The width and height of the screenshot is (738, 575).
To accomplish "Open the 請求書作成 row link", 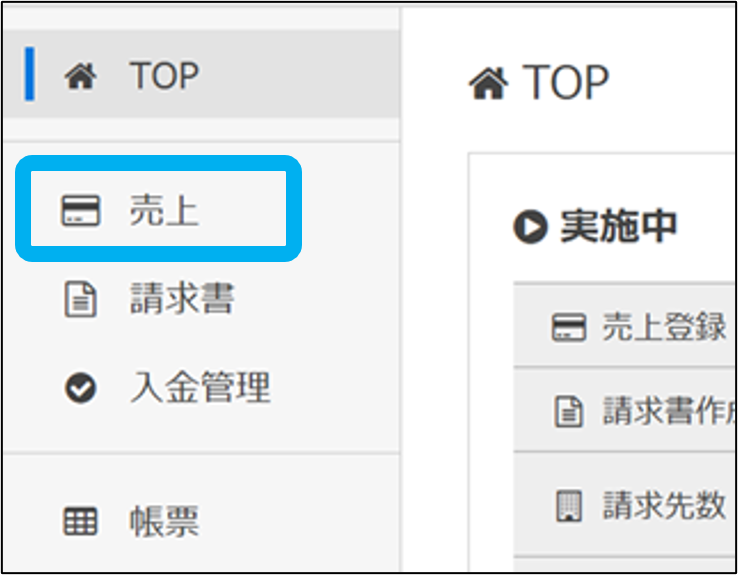I will click(x=668, y=411).
